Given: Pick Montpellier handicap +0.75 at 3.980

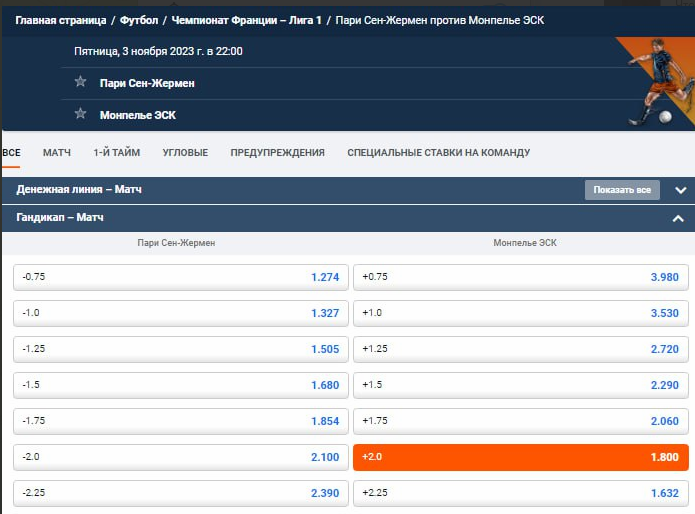Looking at the screenshot, I should 521,277.
